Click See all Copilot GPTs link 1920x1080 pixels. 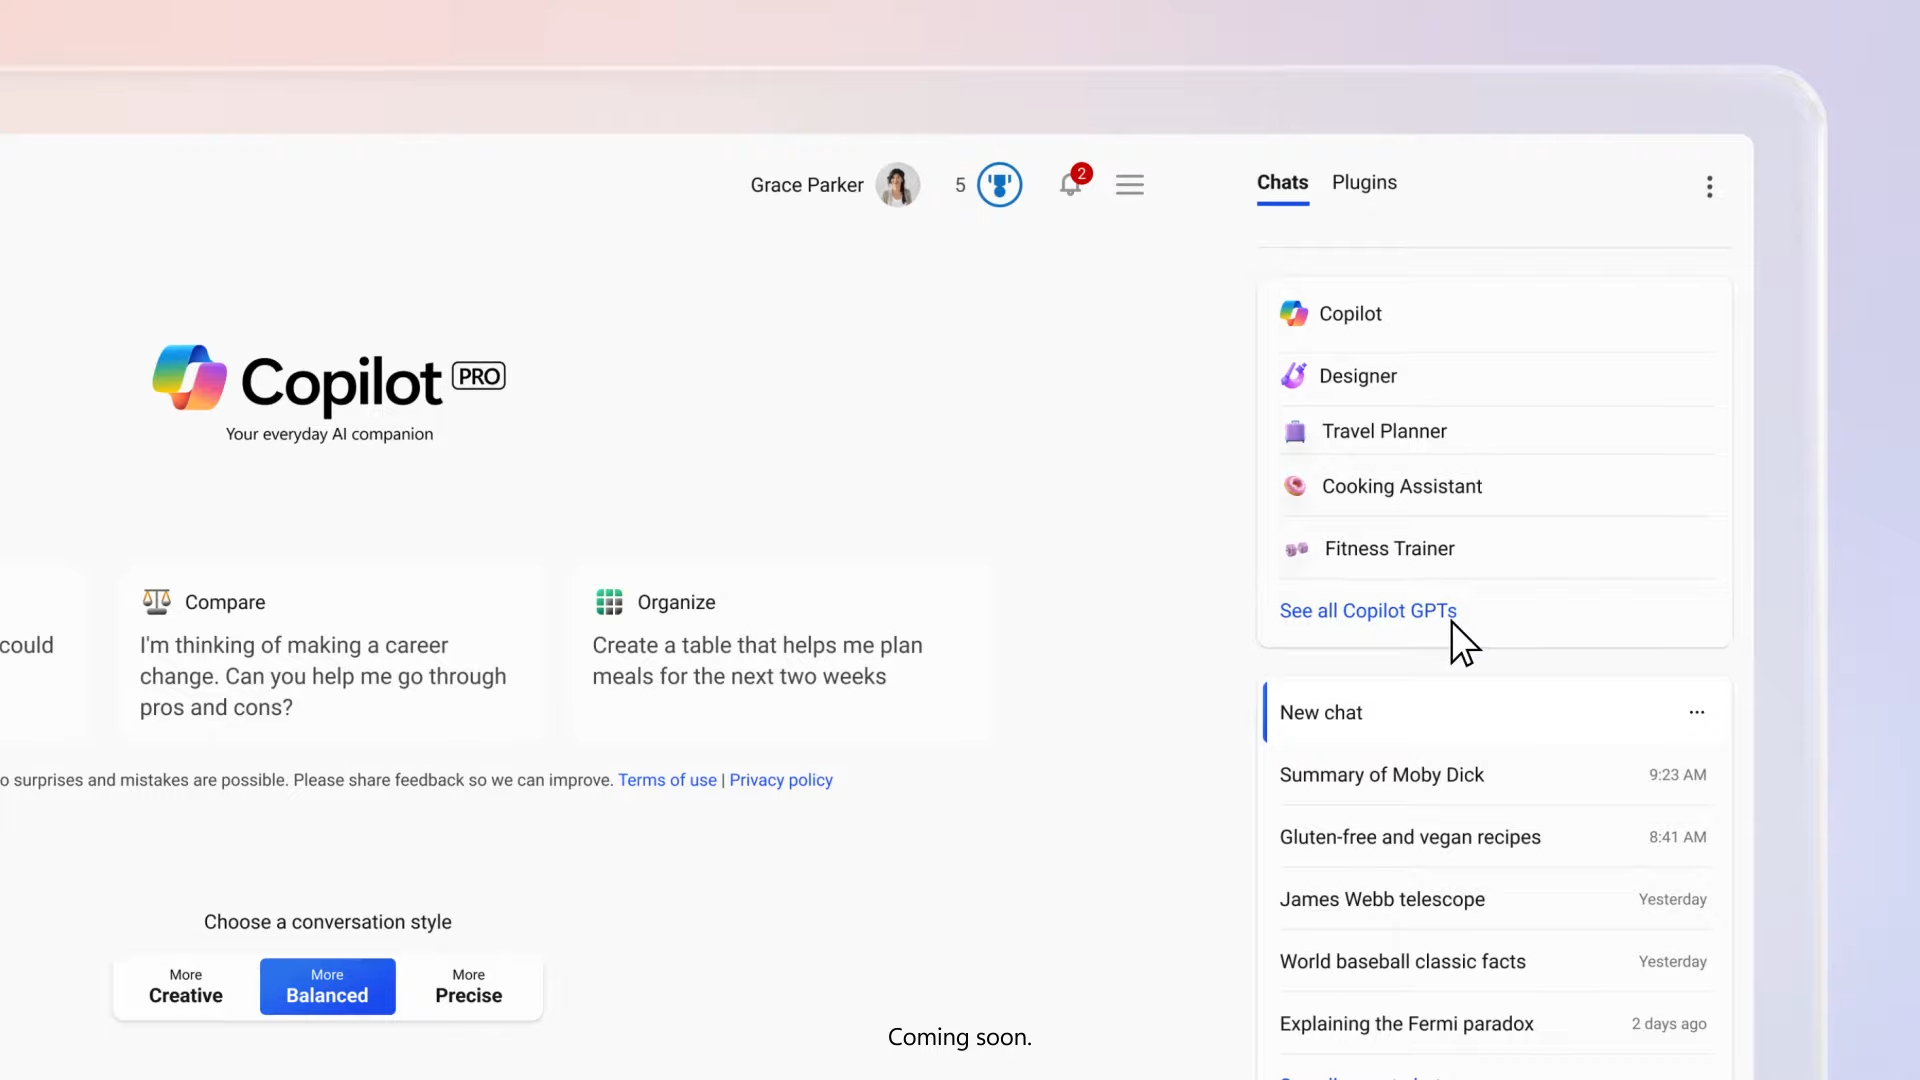pos(1367,611)
